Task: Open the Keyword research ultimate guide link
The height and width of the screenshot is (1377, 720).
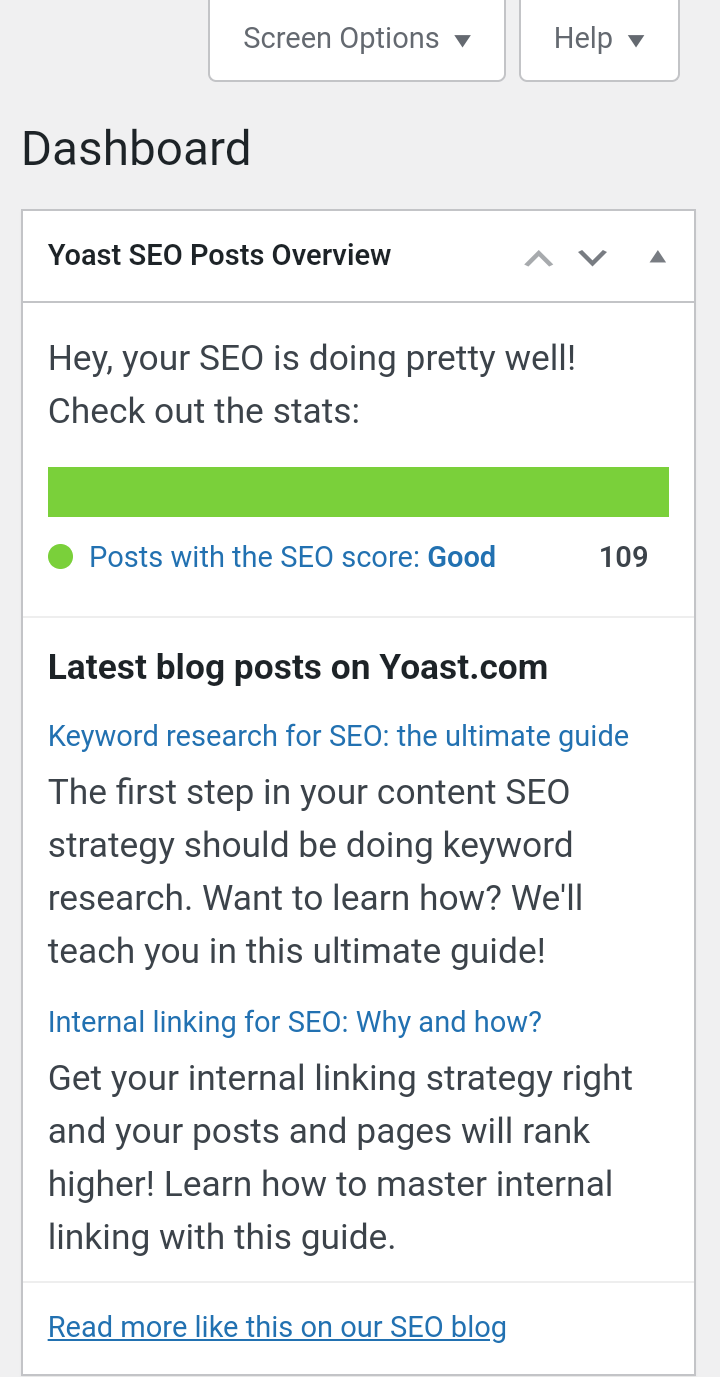Action: coord(338,736)
